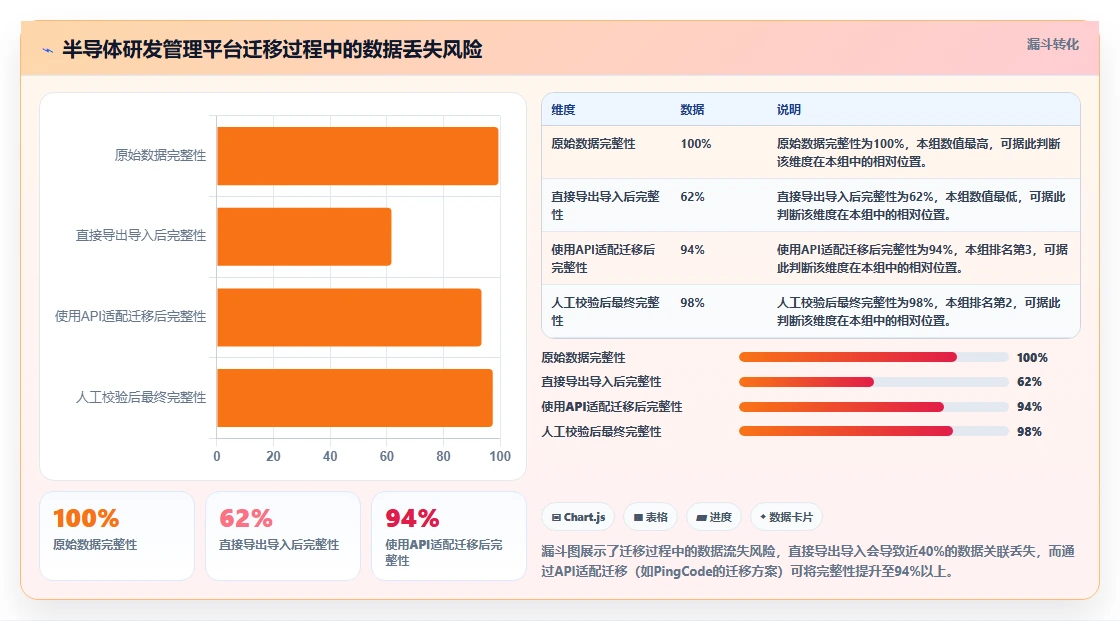Click the 表格 tag chip
1120x621 pixels.
(651, 517)
